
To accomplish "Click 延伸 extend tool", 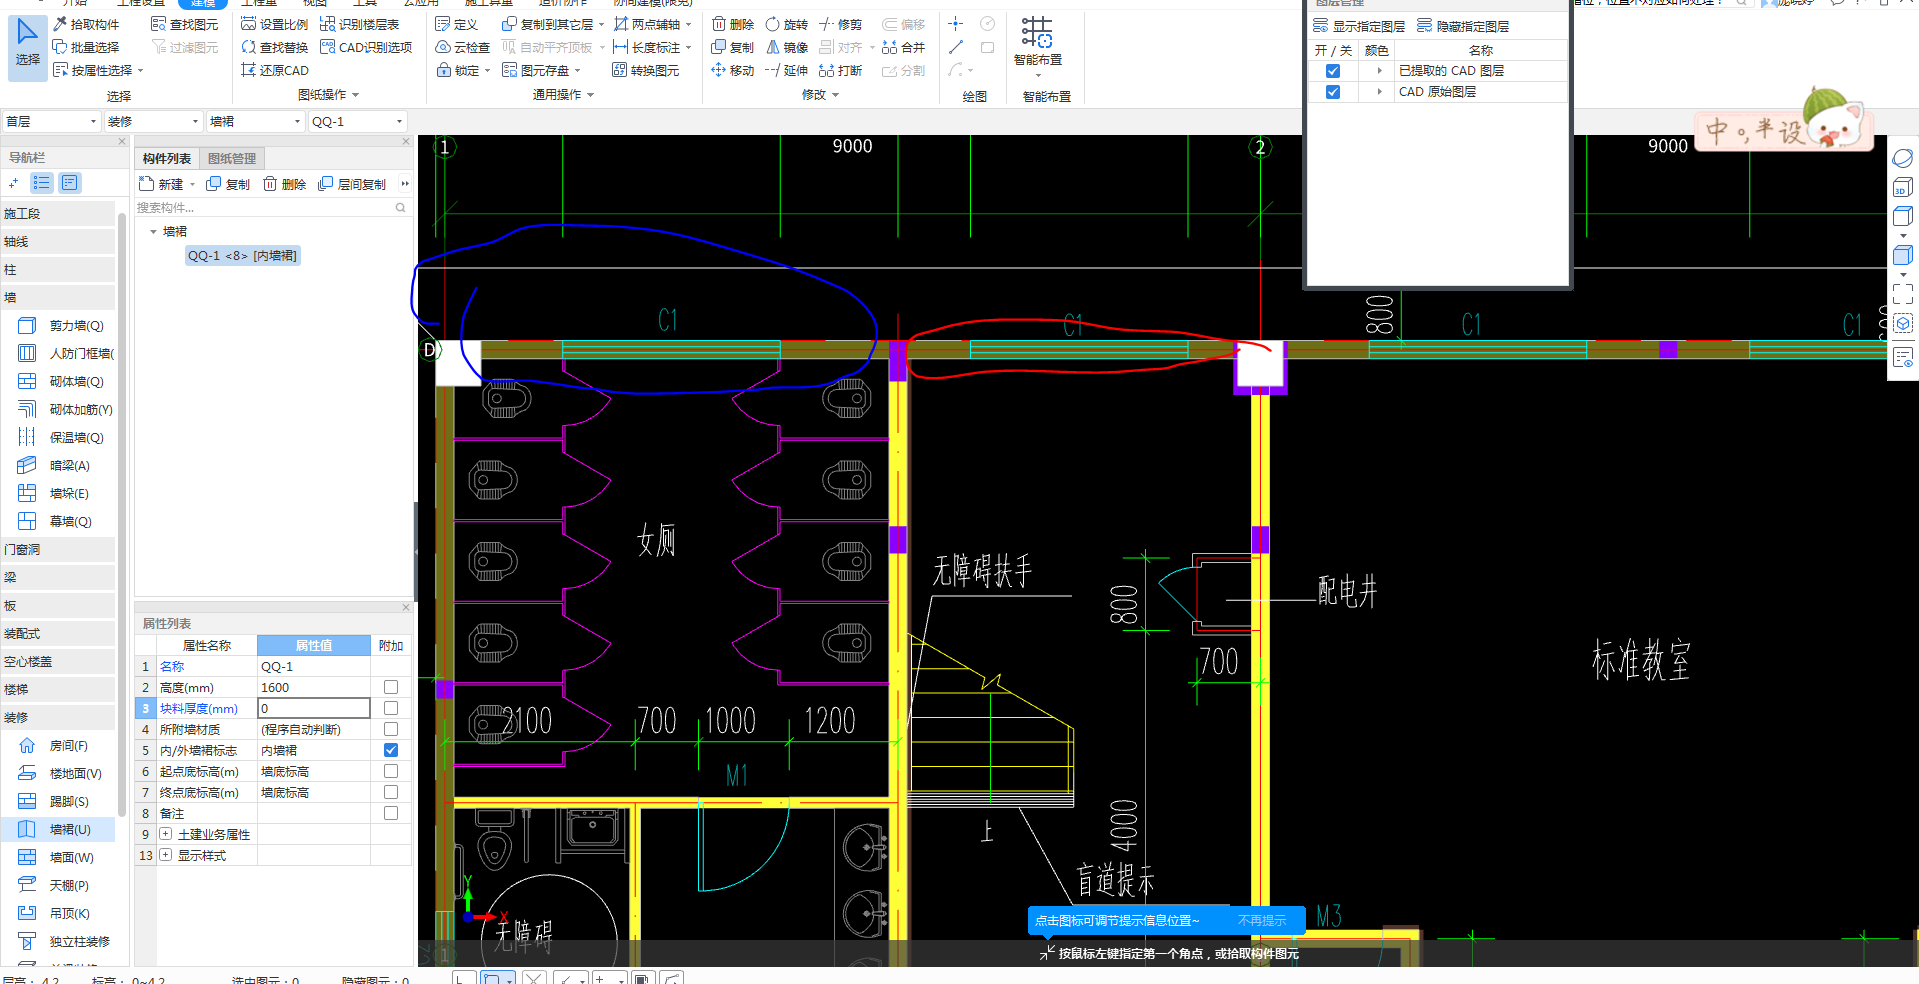I will (x=787, y=70).
